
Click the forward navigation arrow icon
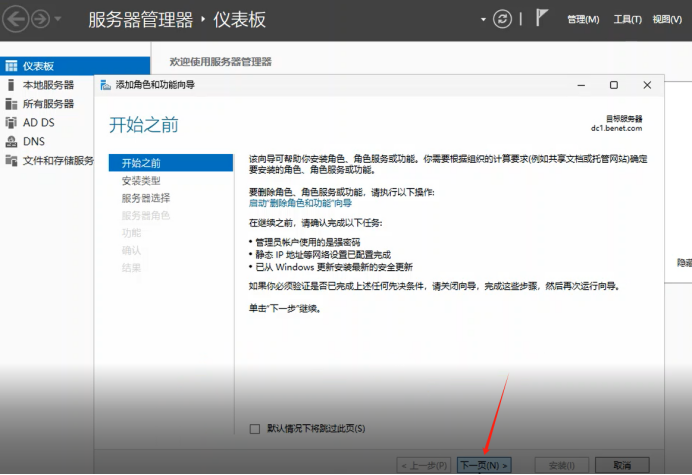[x=41, y=19]
